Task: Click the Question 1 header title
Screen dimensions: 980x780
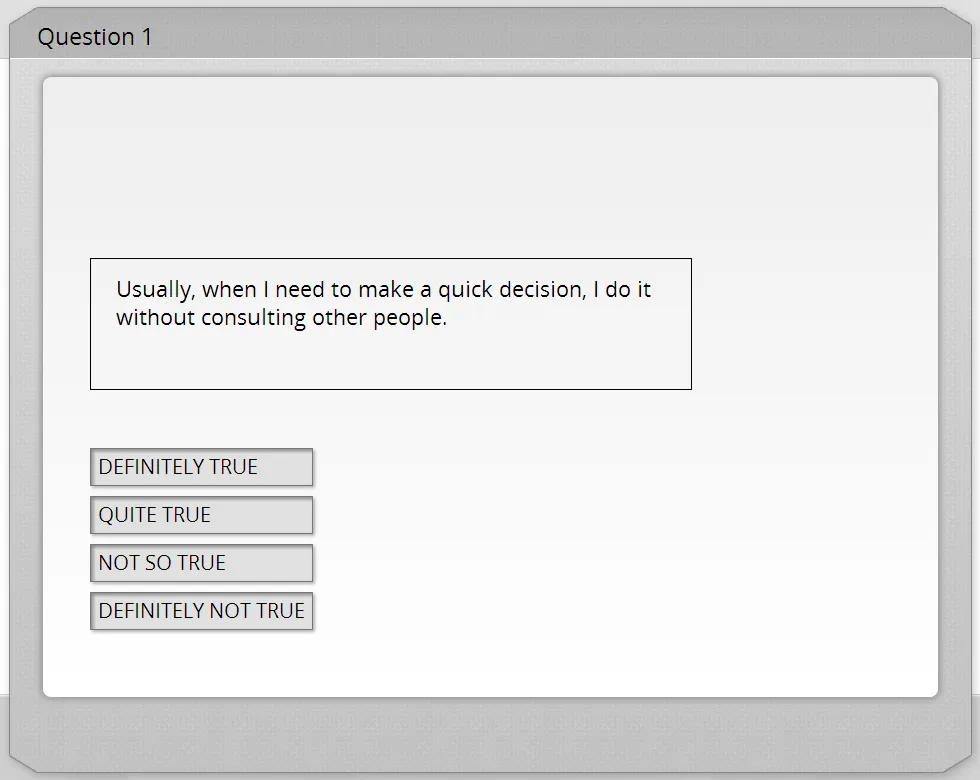Action: (95, 37)
